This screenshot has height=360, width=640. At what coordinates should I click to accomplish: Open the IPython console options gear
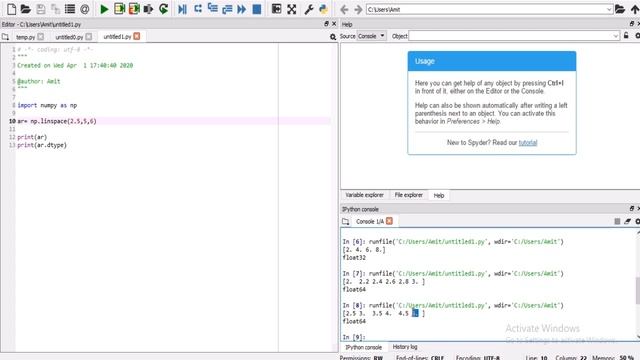[x=637, y=221]
